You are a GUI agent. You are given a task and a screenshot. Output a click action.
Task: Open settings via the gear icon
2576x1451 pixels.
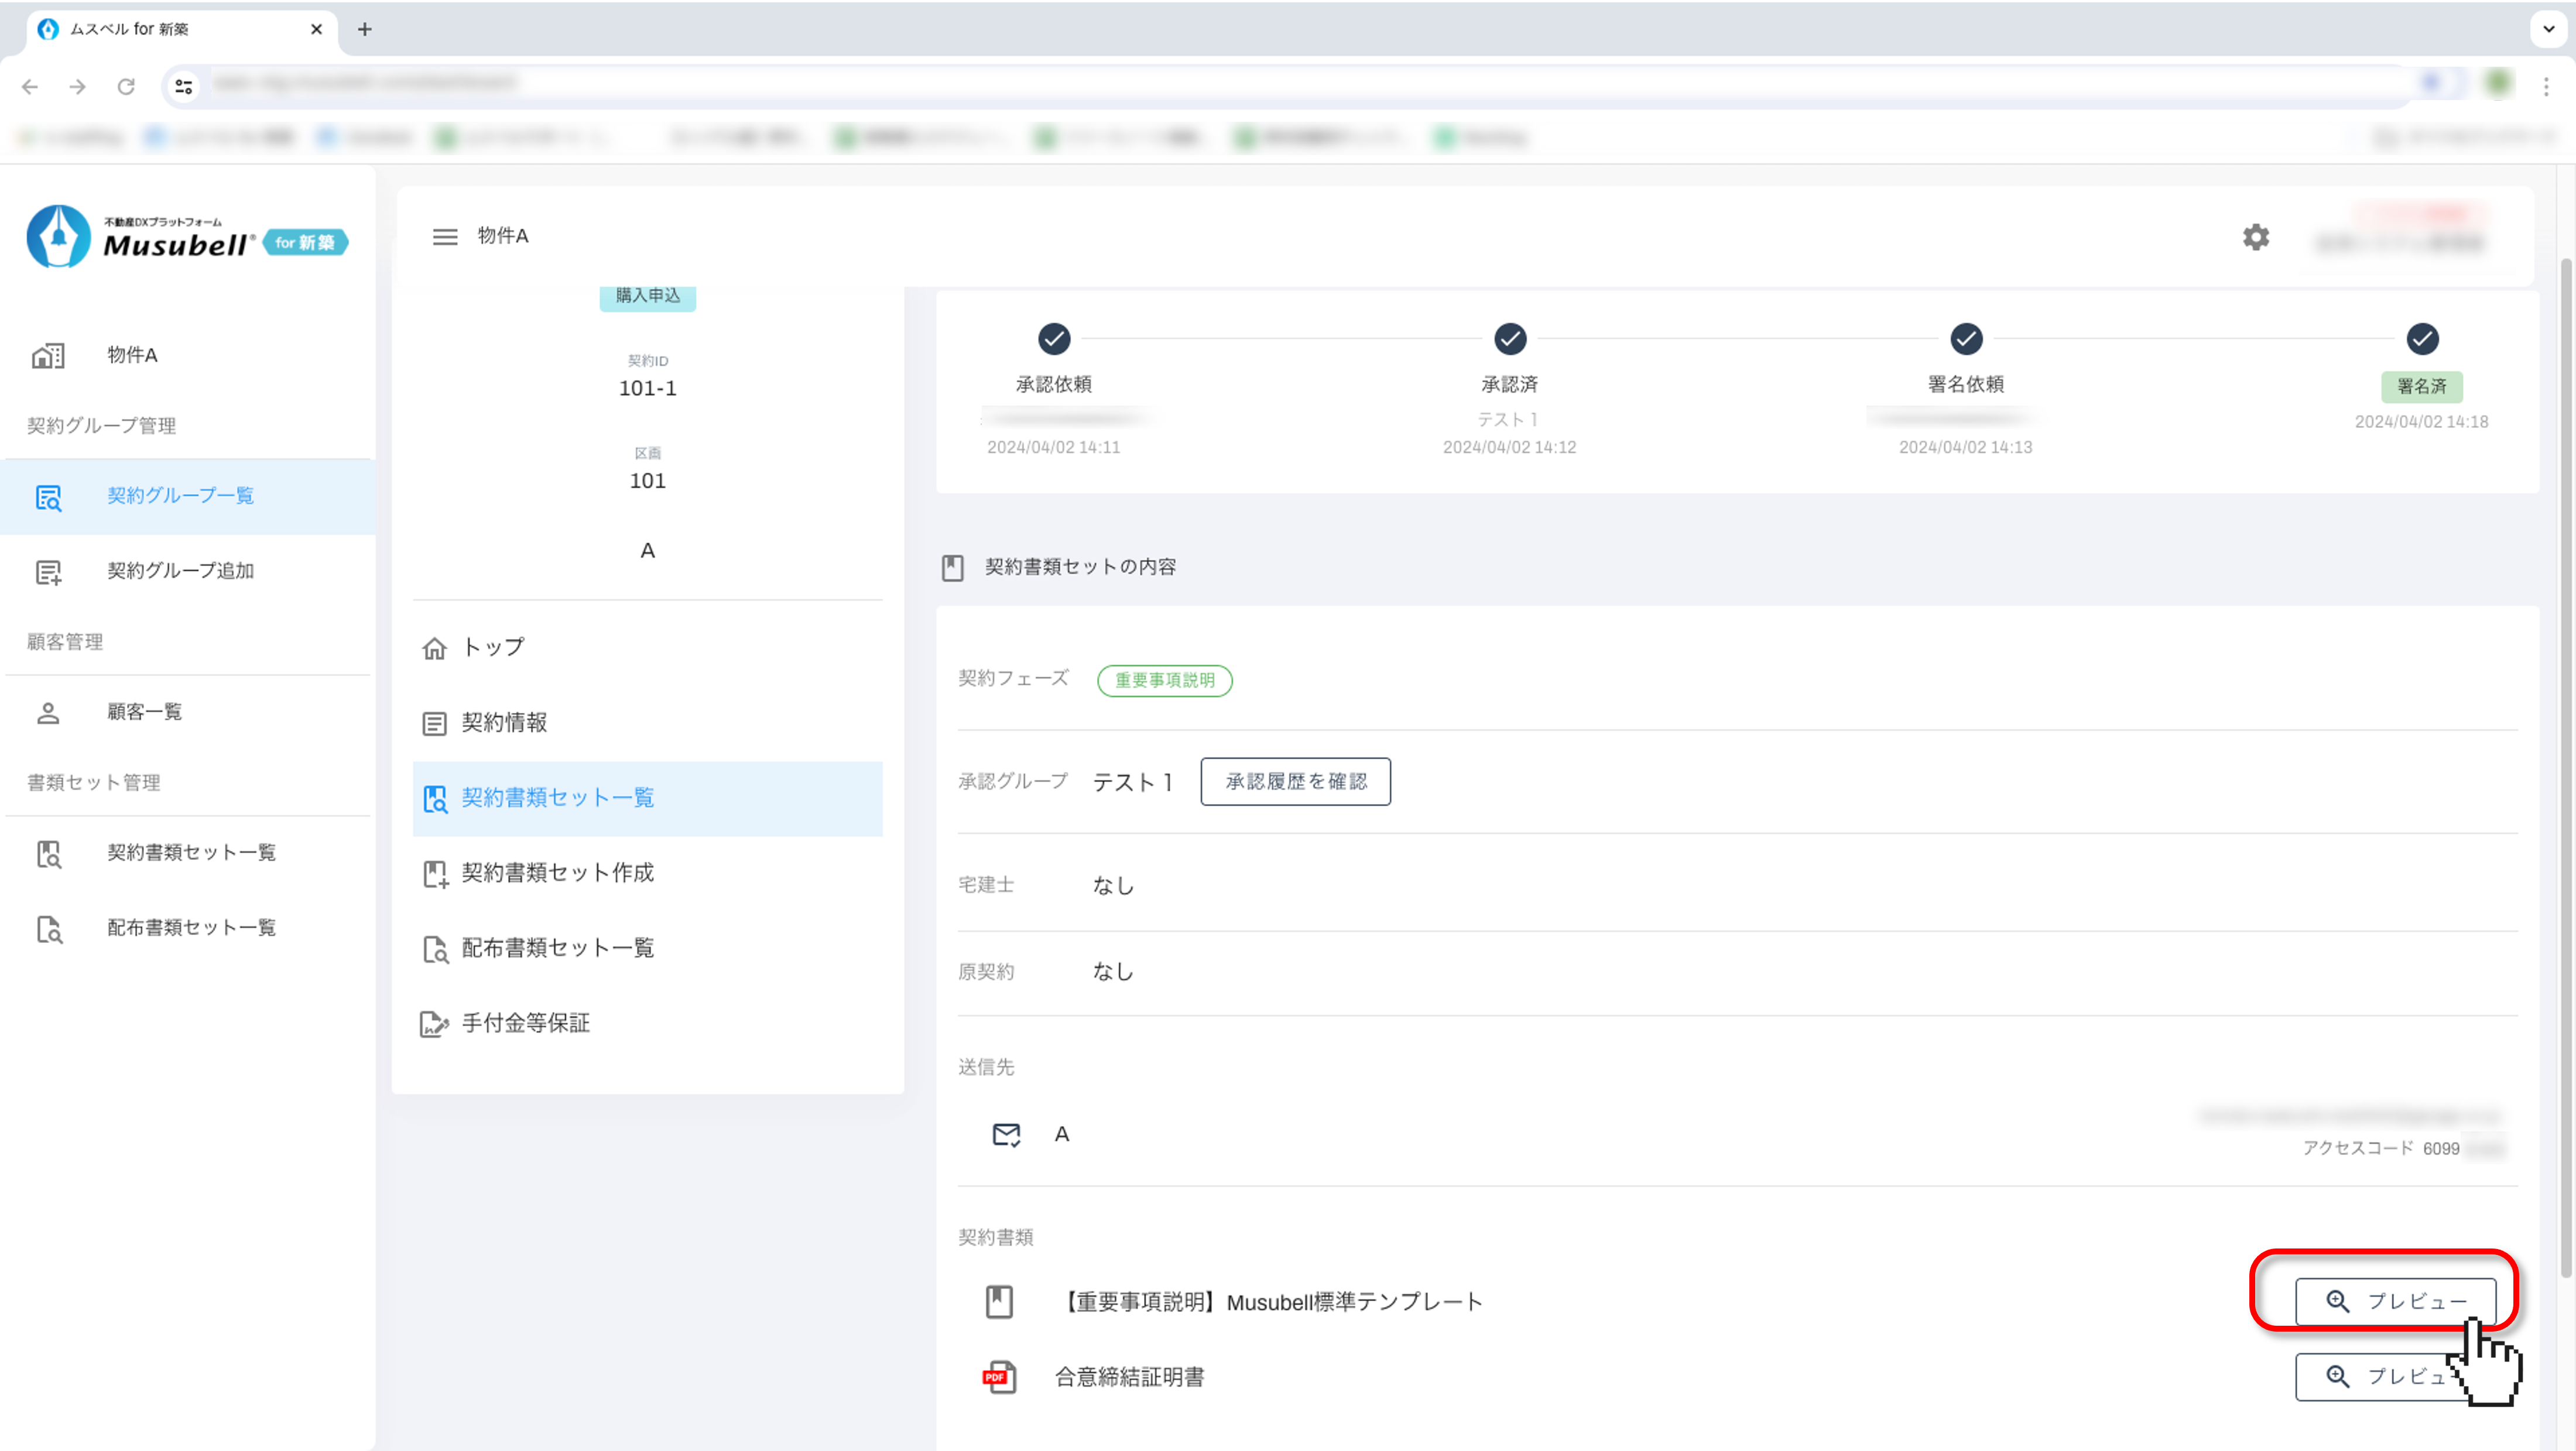click(x=2255, y=237)
